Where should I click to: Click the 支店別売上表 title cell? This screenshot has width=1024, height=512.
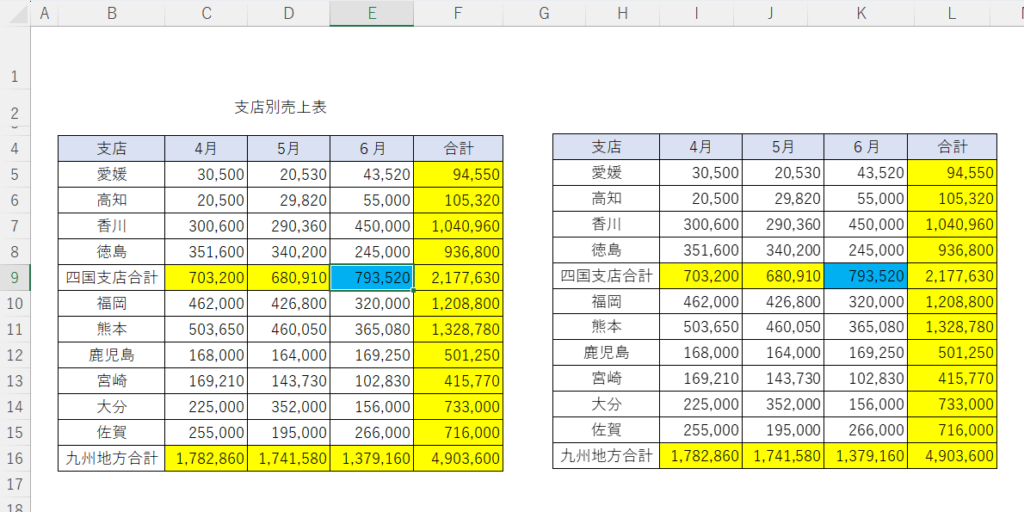click(x=280, y=107)
